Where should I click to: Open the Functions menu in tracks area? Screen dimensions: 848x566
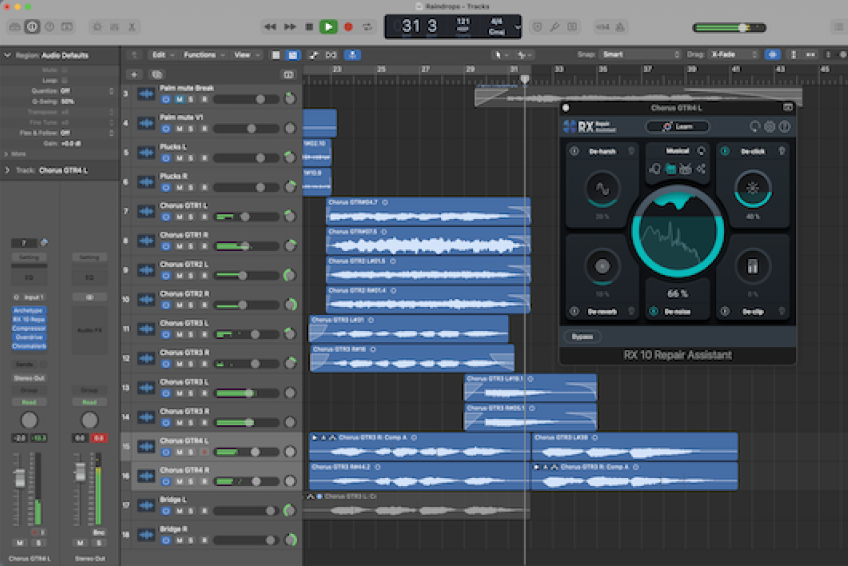click(x=203, y=55)
